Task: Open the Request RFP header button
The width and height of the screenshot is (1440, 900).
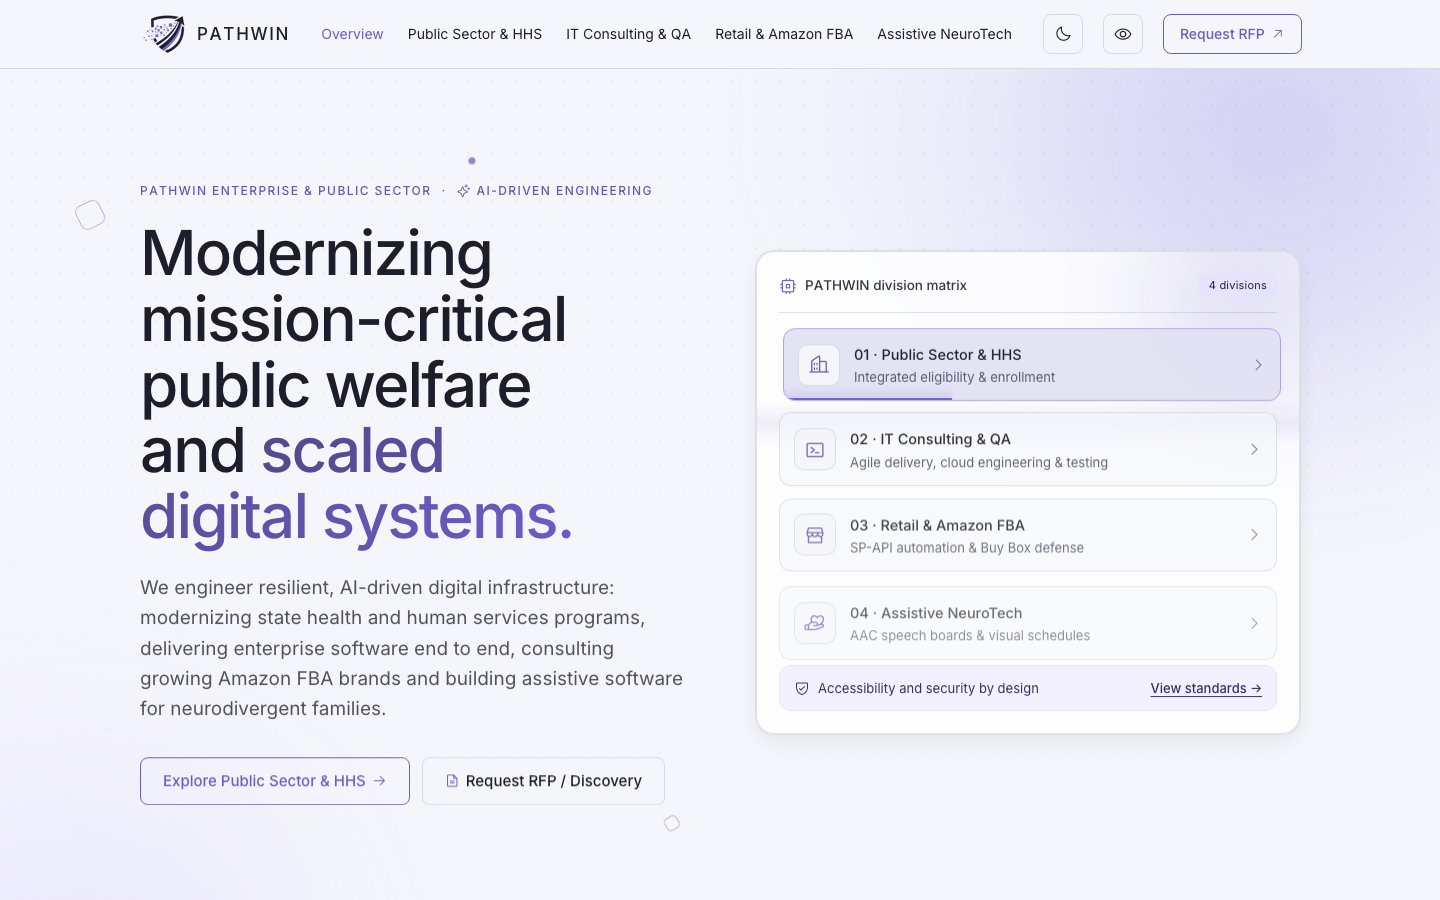Action: (x=1232, y=34)
